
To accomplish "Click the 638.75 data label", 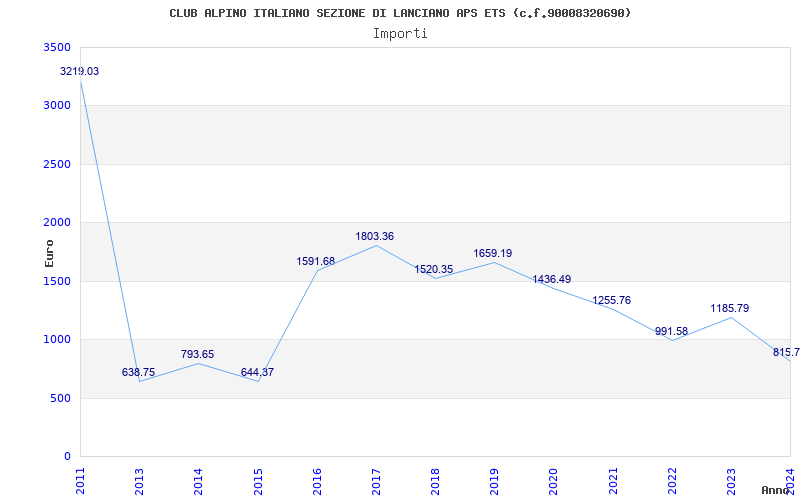I will coord(138,372).
